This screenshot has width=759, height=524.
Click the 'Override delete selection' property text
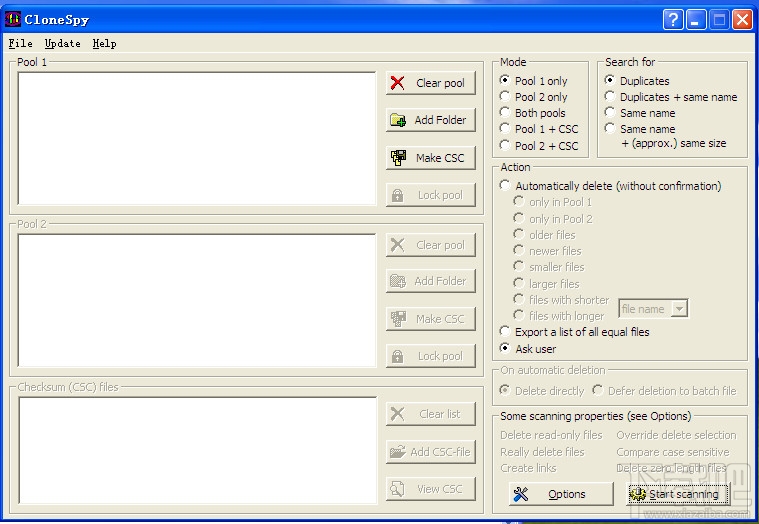676,435
